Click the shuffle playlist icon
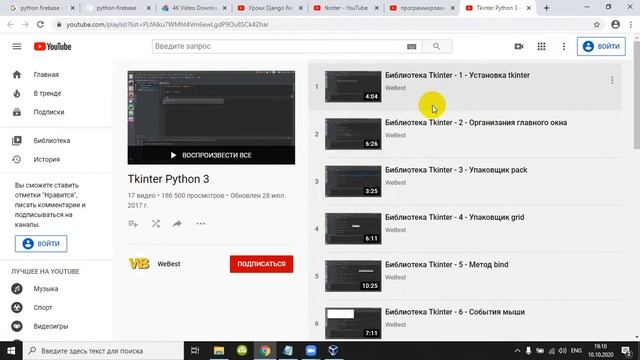This screenshot has width=640, height=360. pos(156,224)
